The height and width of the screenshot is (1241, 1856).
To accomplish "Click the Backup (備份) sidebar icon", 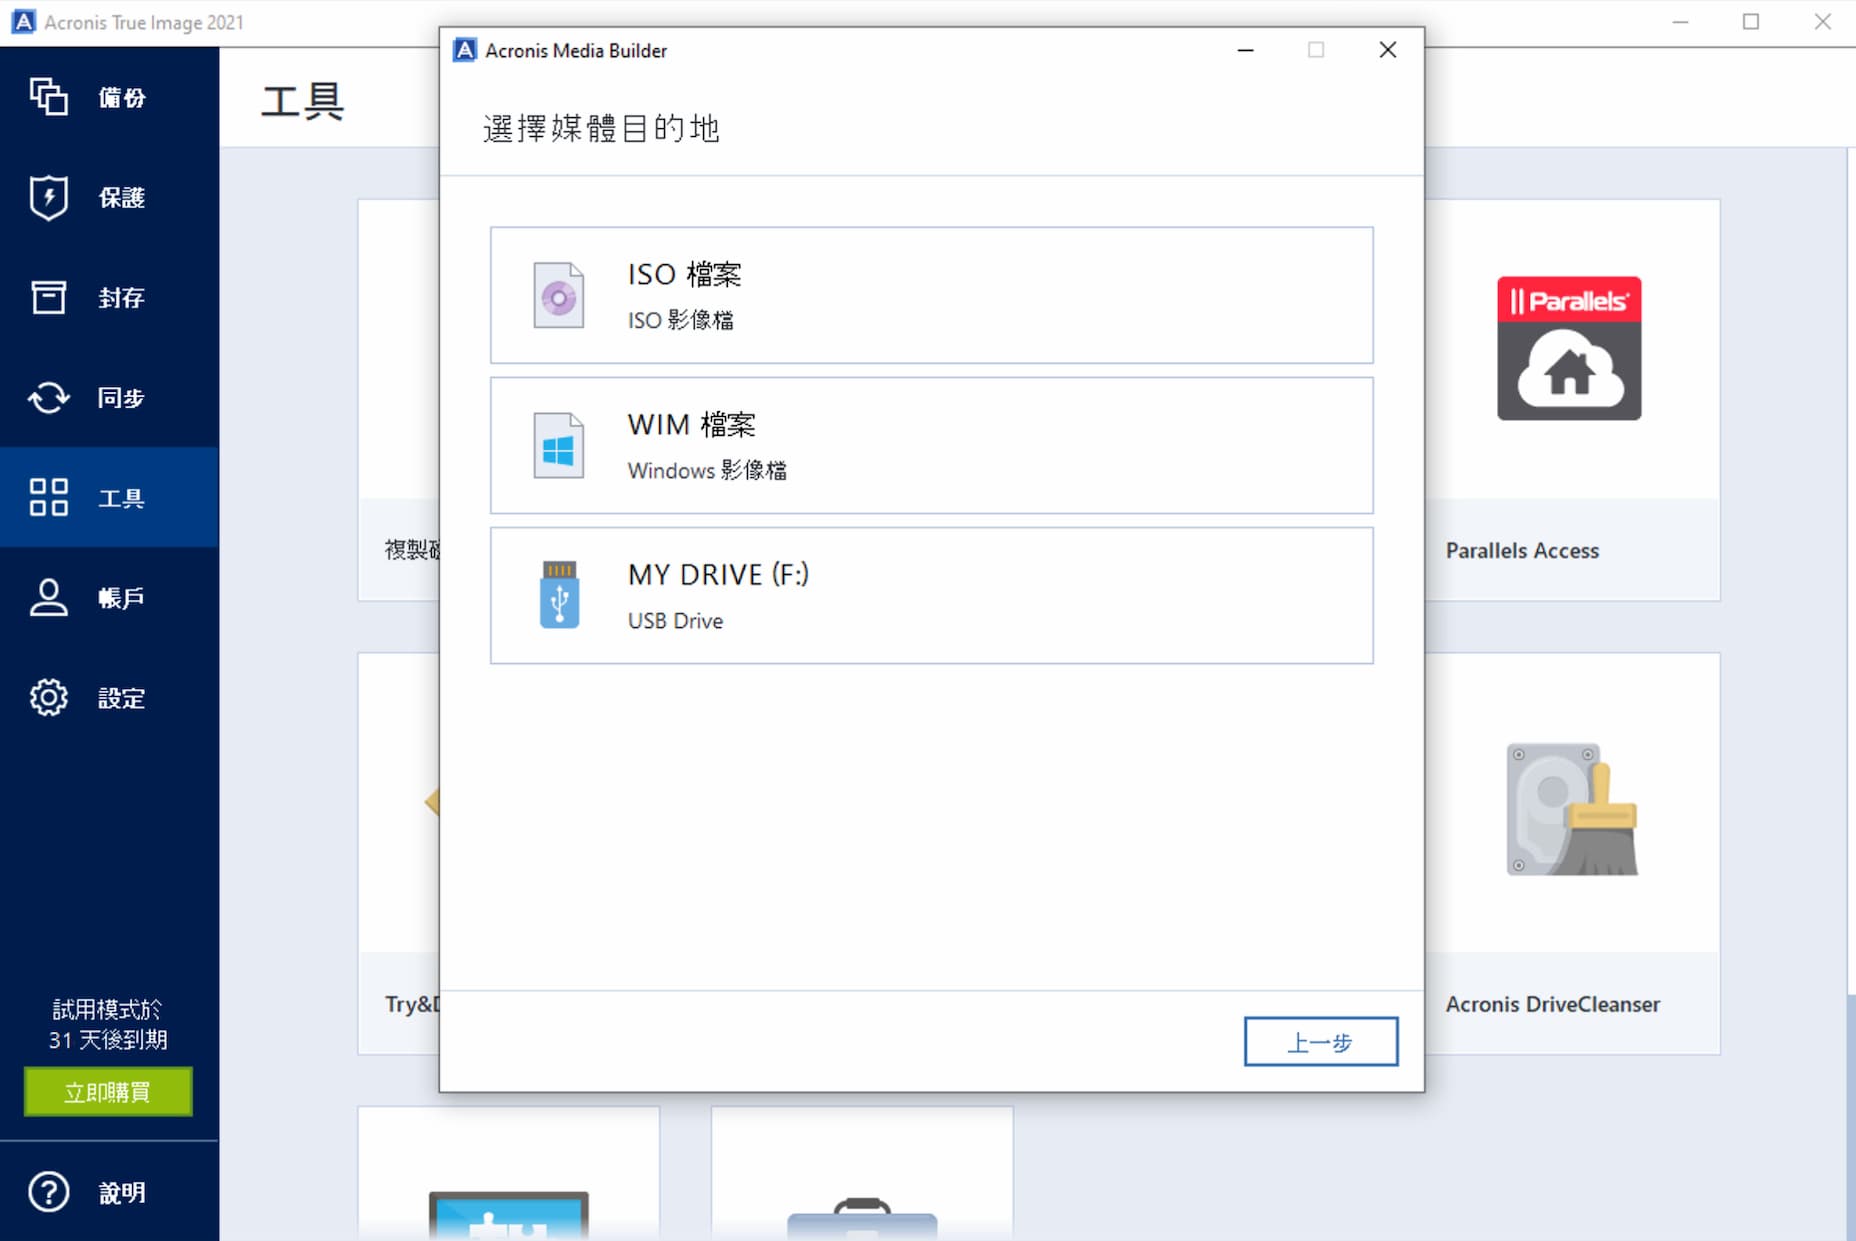I will [x=48, y=97].
